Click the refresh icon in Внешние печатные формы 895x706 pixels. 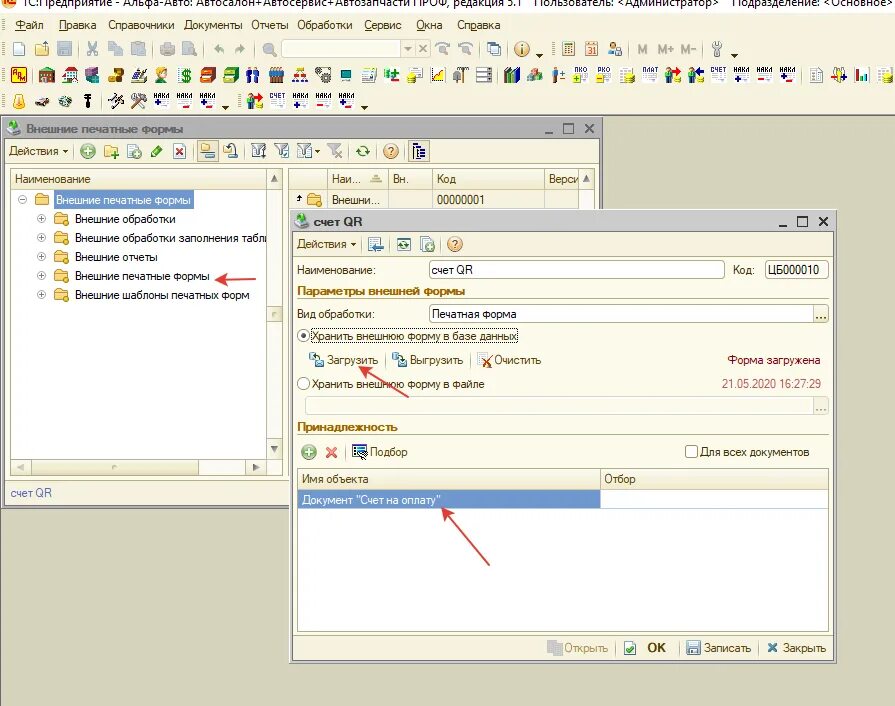pyautogui.click(x=362, y=151)
